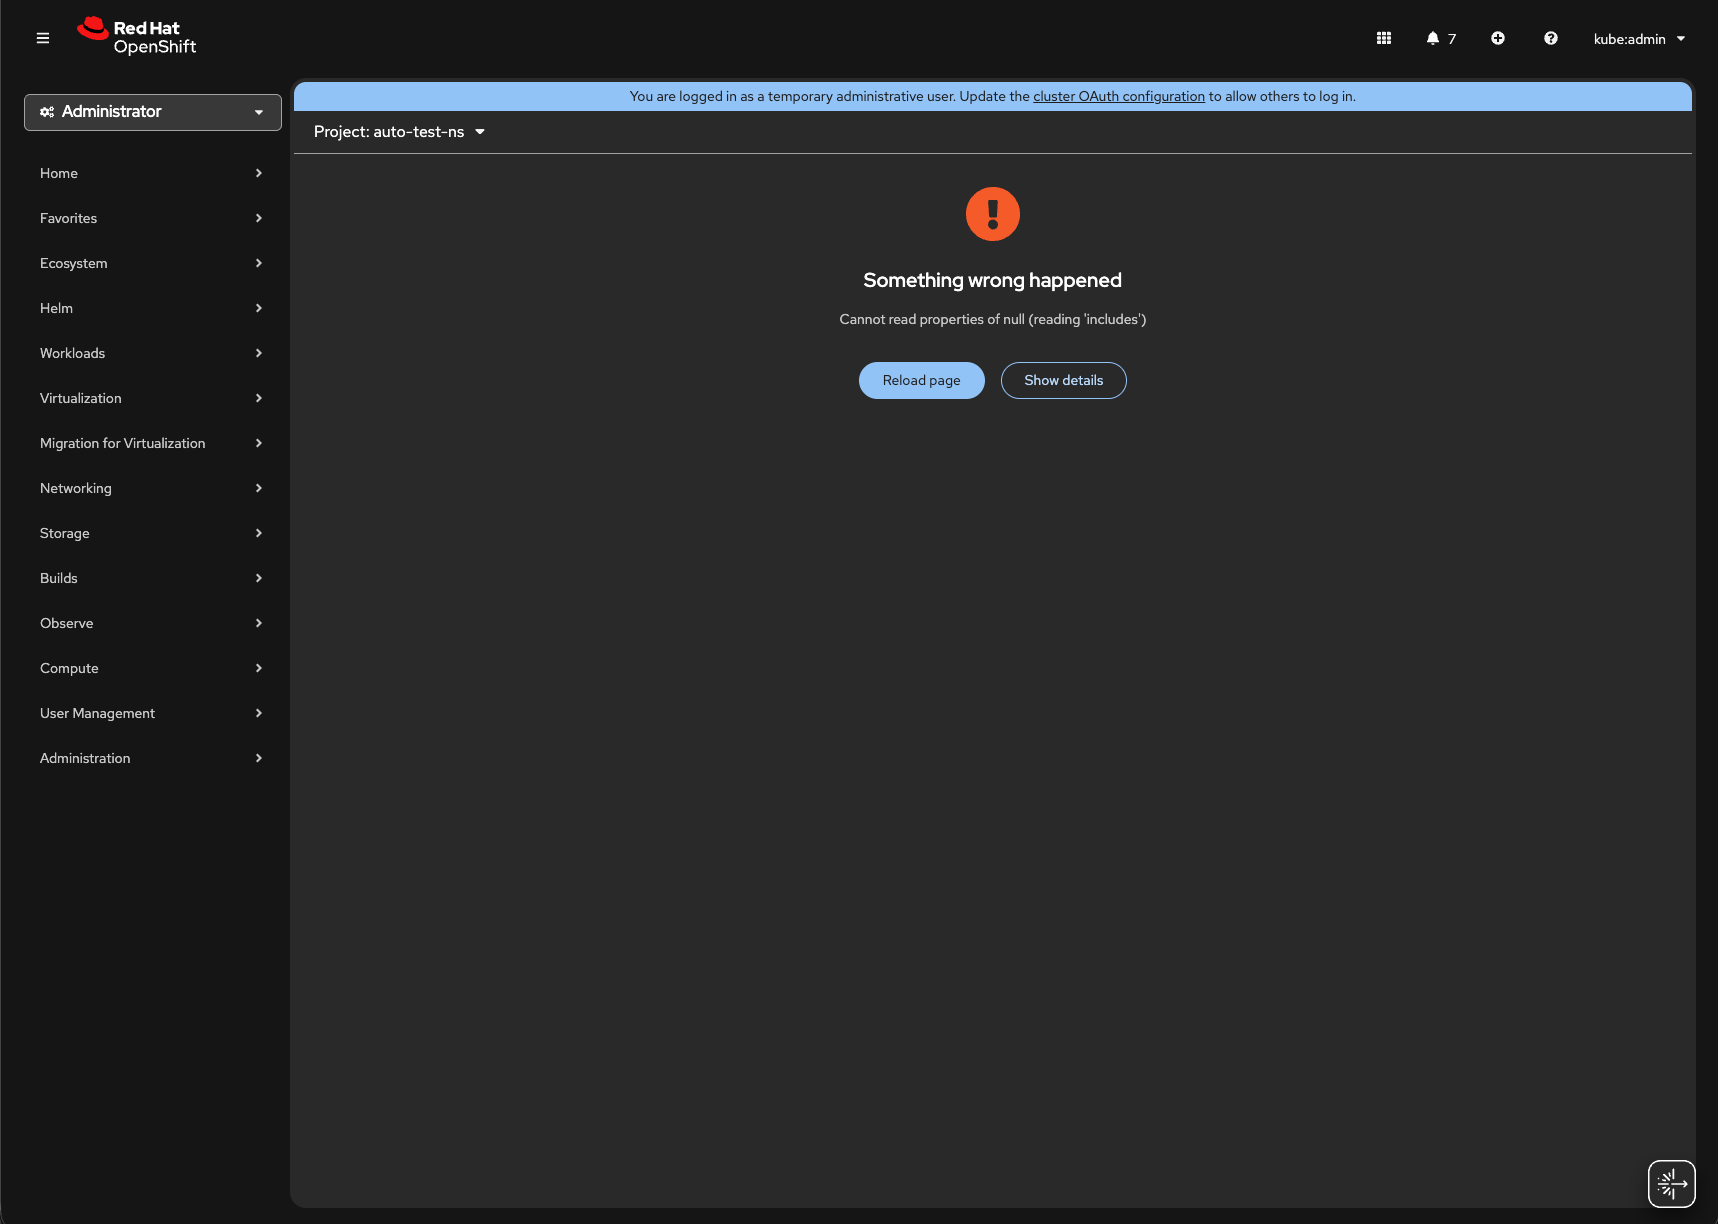Click the Show details button
1718x1224 pixels.
click(x=1064, y=380)
